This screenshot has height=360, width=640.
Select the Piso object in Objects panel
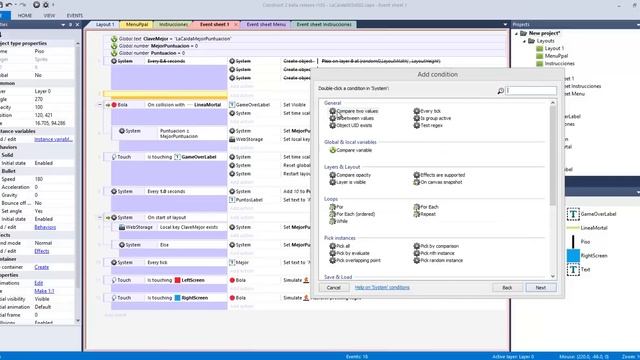pyautogui.click(x=578, y=242)
